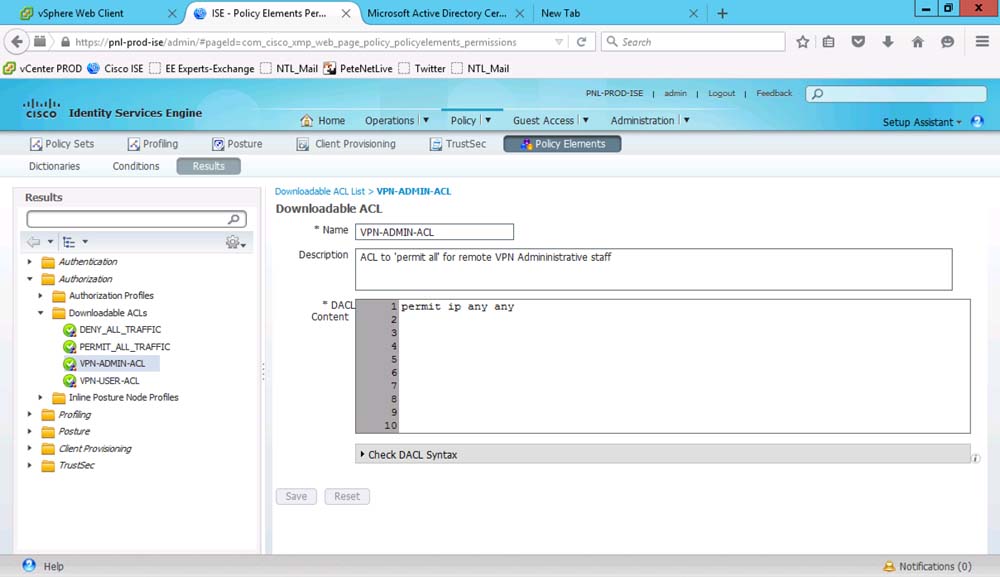Click the Logout link
This screenshot has width=1000, height=577.
(x=721, y=93)
